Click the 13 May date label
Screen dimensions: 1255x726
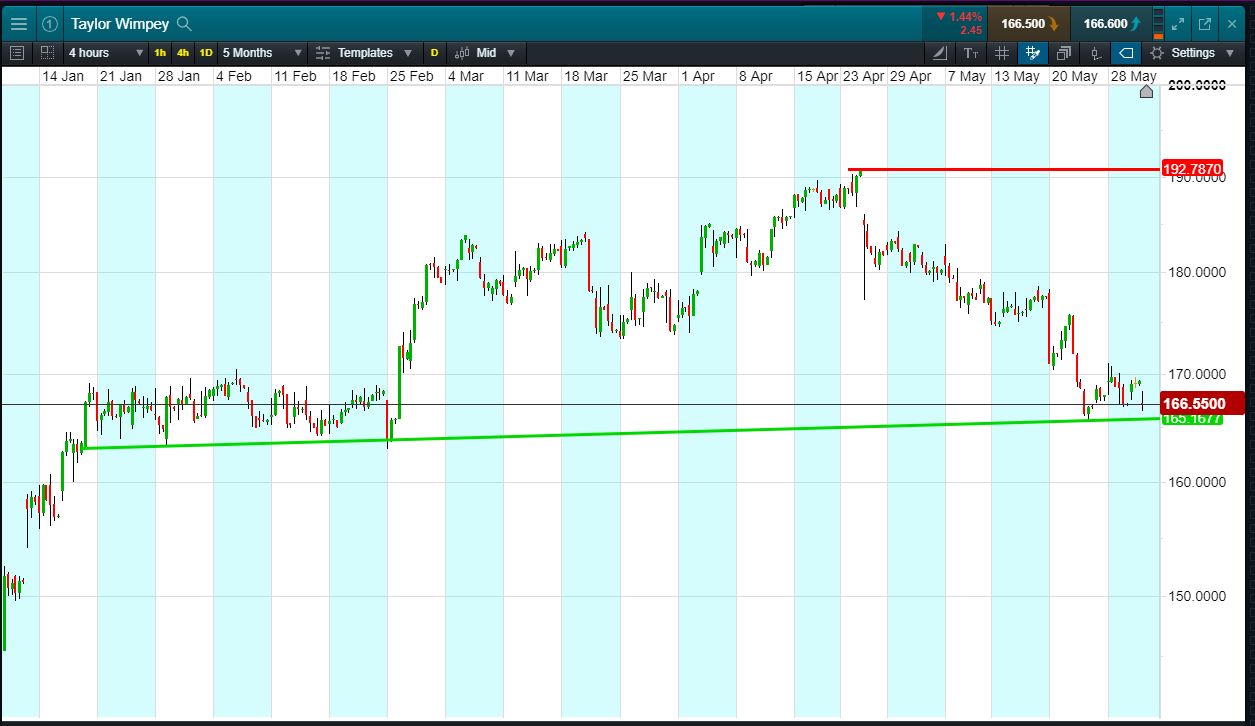1018,76
